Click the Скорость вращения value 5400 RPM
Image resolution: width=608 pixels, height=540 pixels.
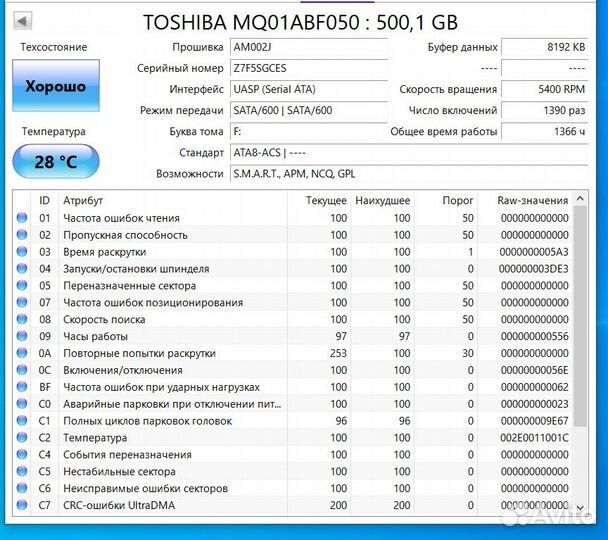[545, 90]
